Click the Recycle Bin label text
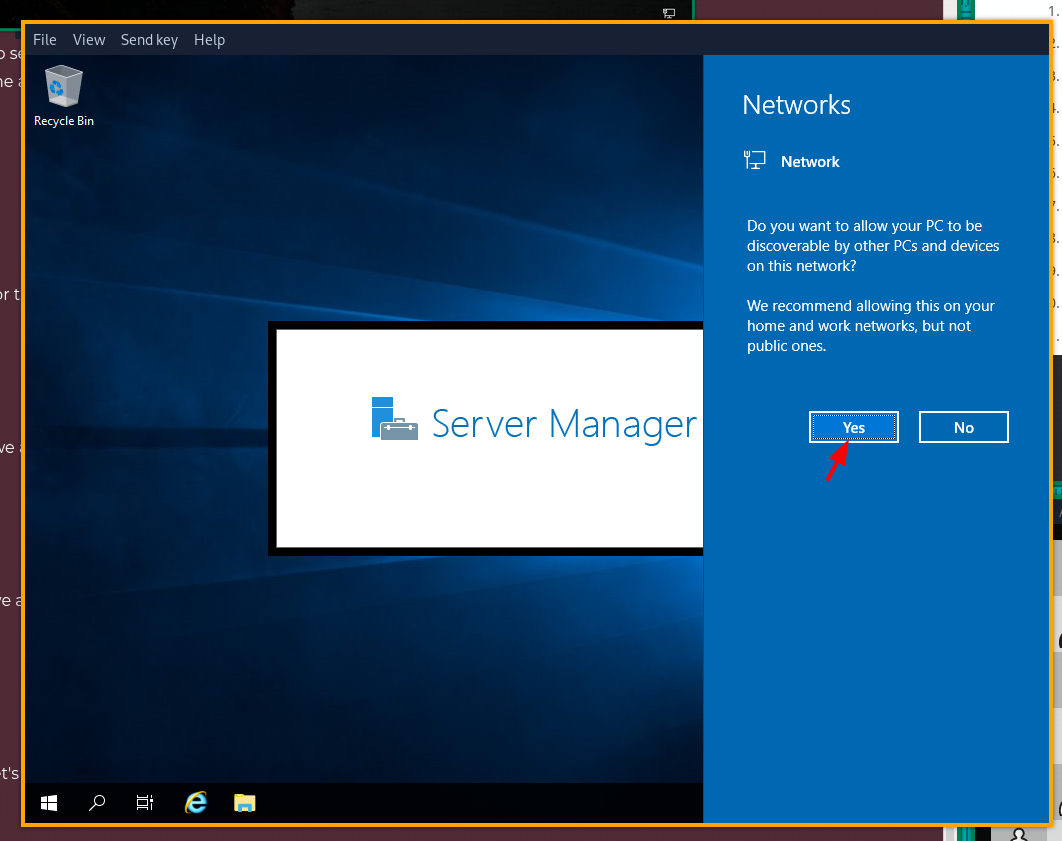Image resolution: width=1062 pixels, height=841 pixels. (64, 121)
